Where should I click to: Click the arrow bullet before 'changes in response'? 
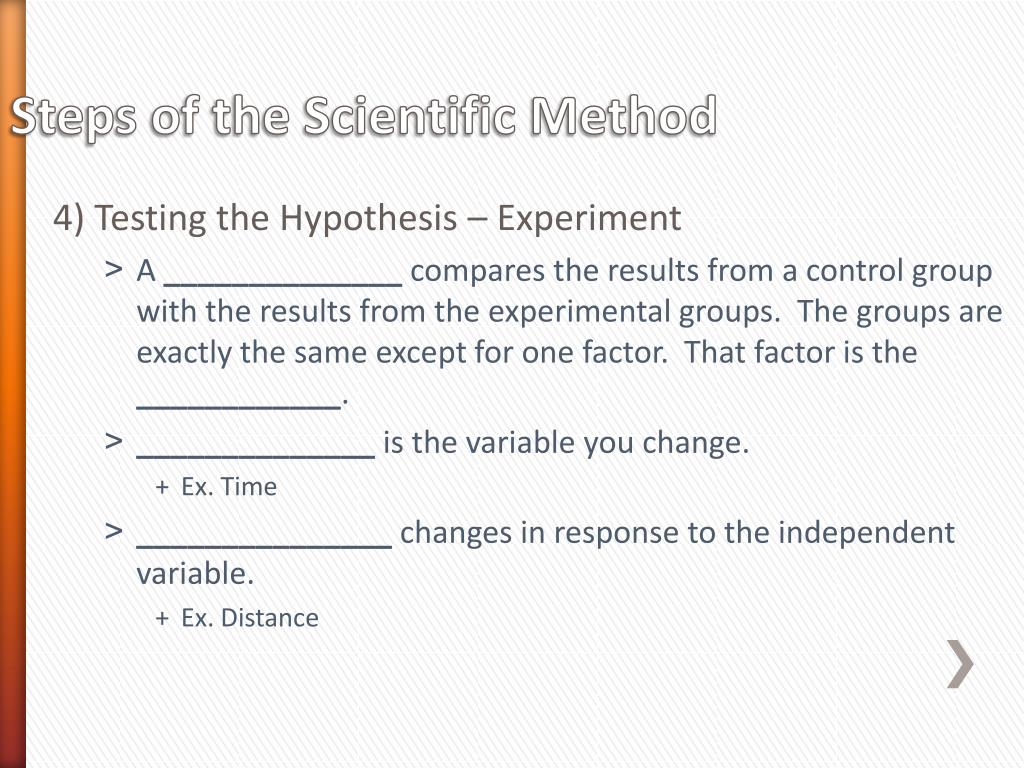(114, 531)
